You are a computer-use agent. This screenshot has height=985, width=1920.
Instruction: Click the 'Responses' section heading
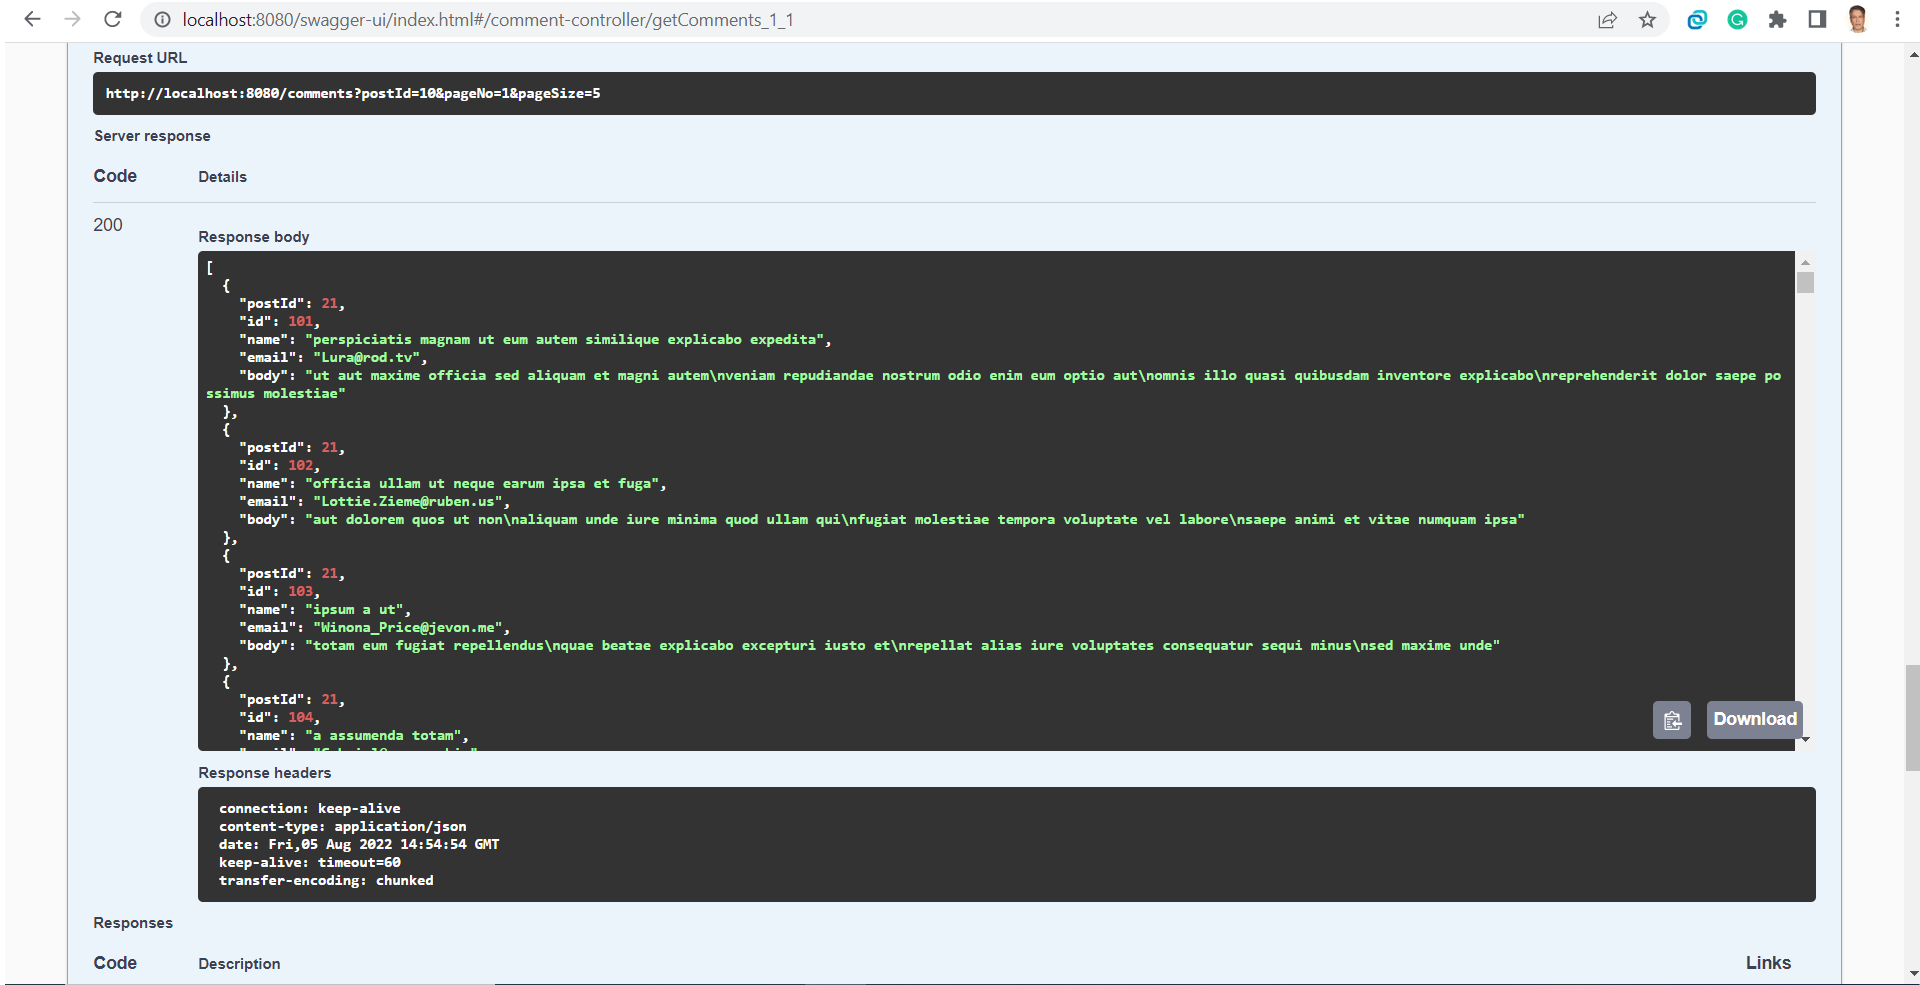click(x=133, y=923)
